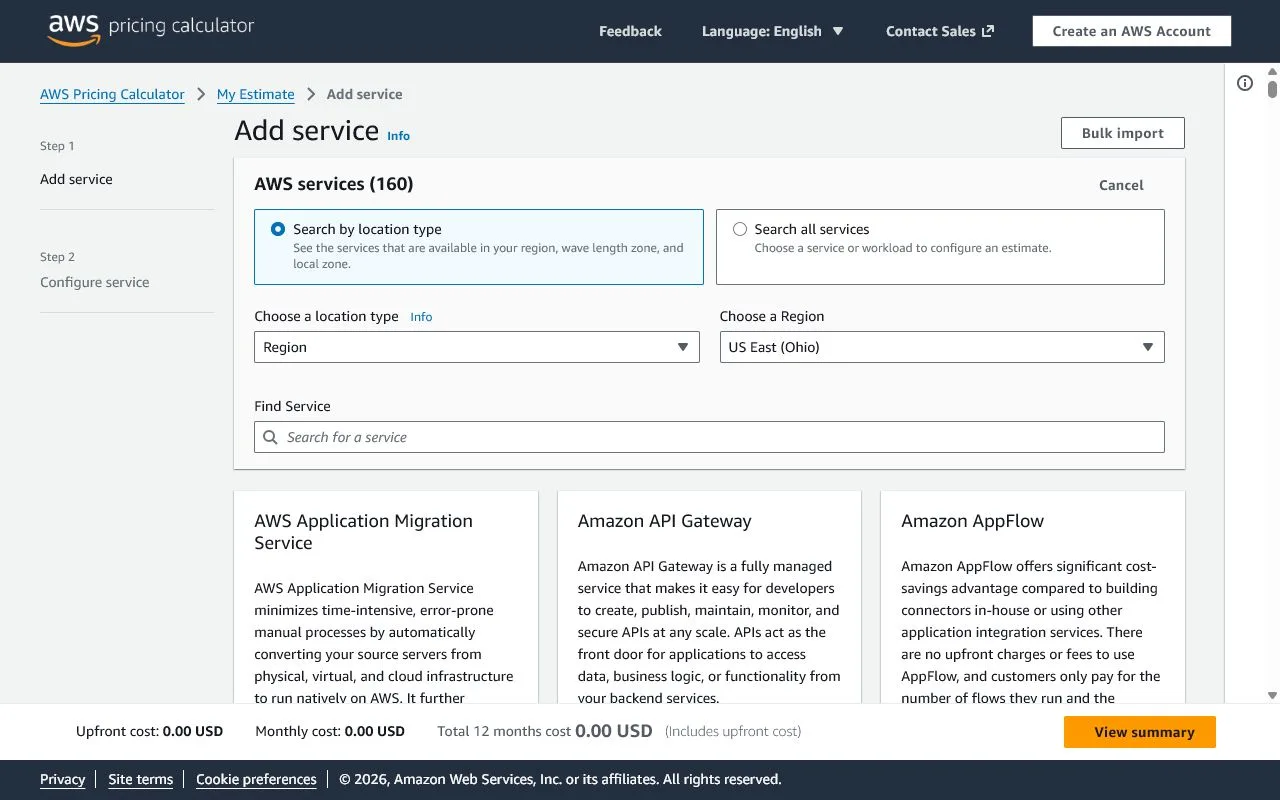The image size is (1280, 800).
Task: Click Info link next to Add service
Action: tap(399, 136)
